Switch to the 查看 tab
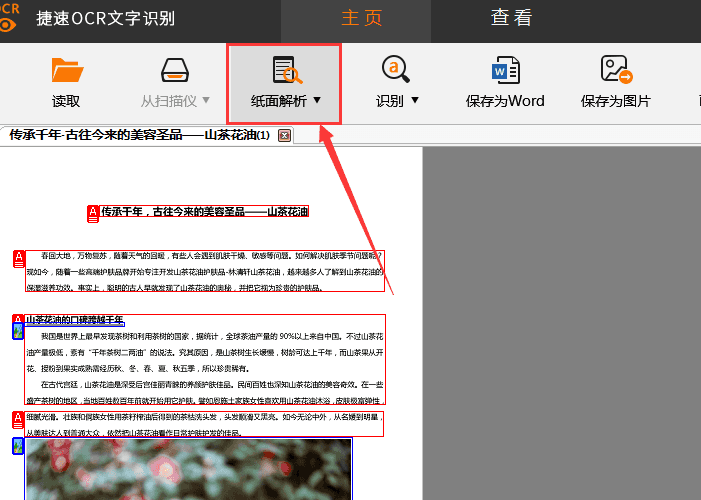The image size is (701, 500). tap(511, 18)
